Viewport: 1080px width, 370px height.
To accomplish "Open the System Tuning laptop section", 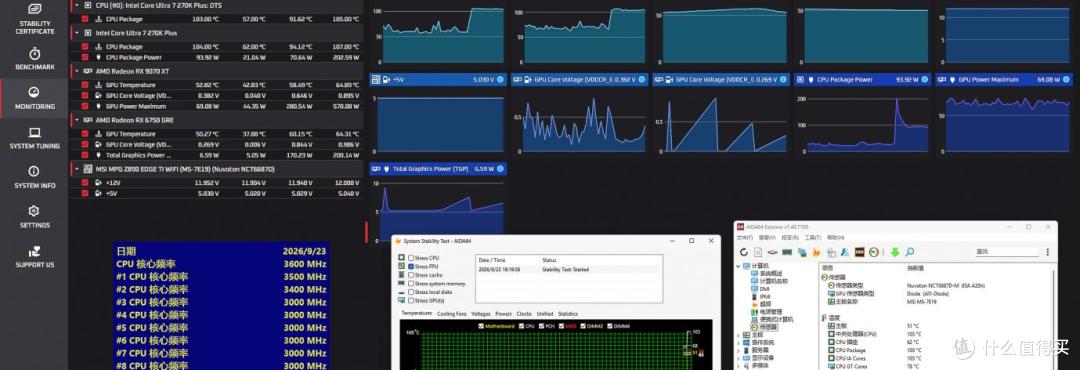I will pos(34,138).
